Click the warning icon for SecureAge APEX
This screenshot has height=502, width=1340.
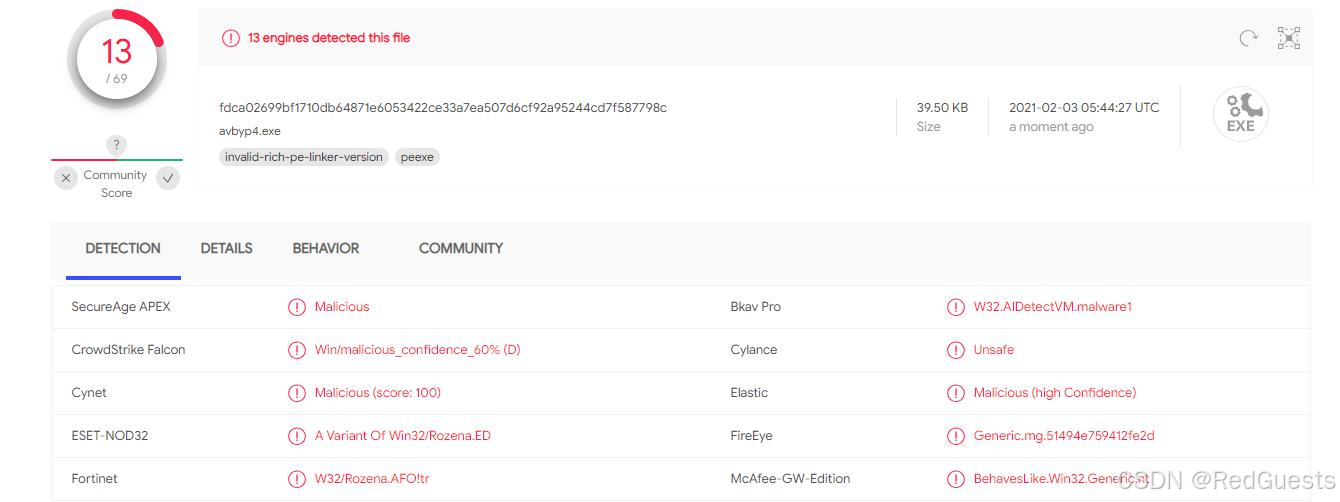[x=297, y=307]
